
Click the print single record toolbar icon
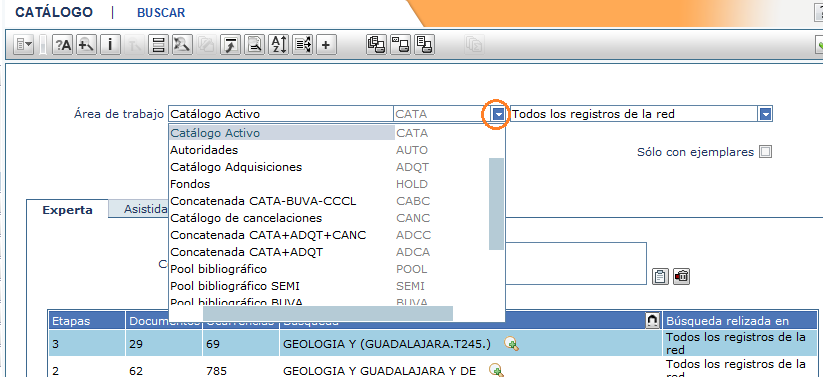[400, 45]
